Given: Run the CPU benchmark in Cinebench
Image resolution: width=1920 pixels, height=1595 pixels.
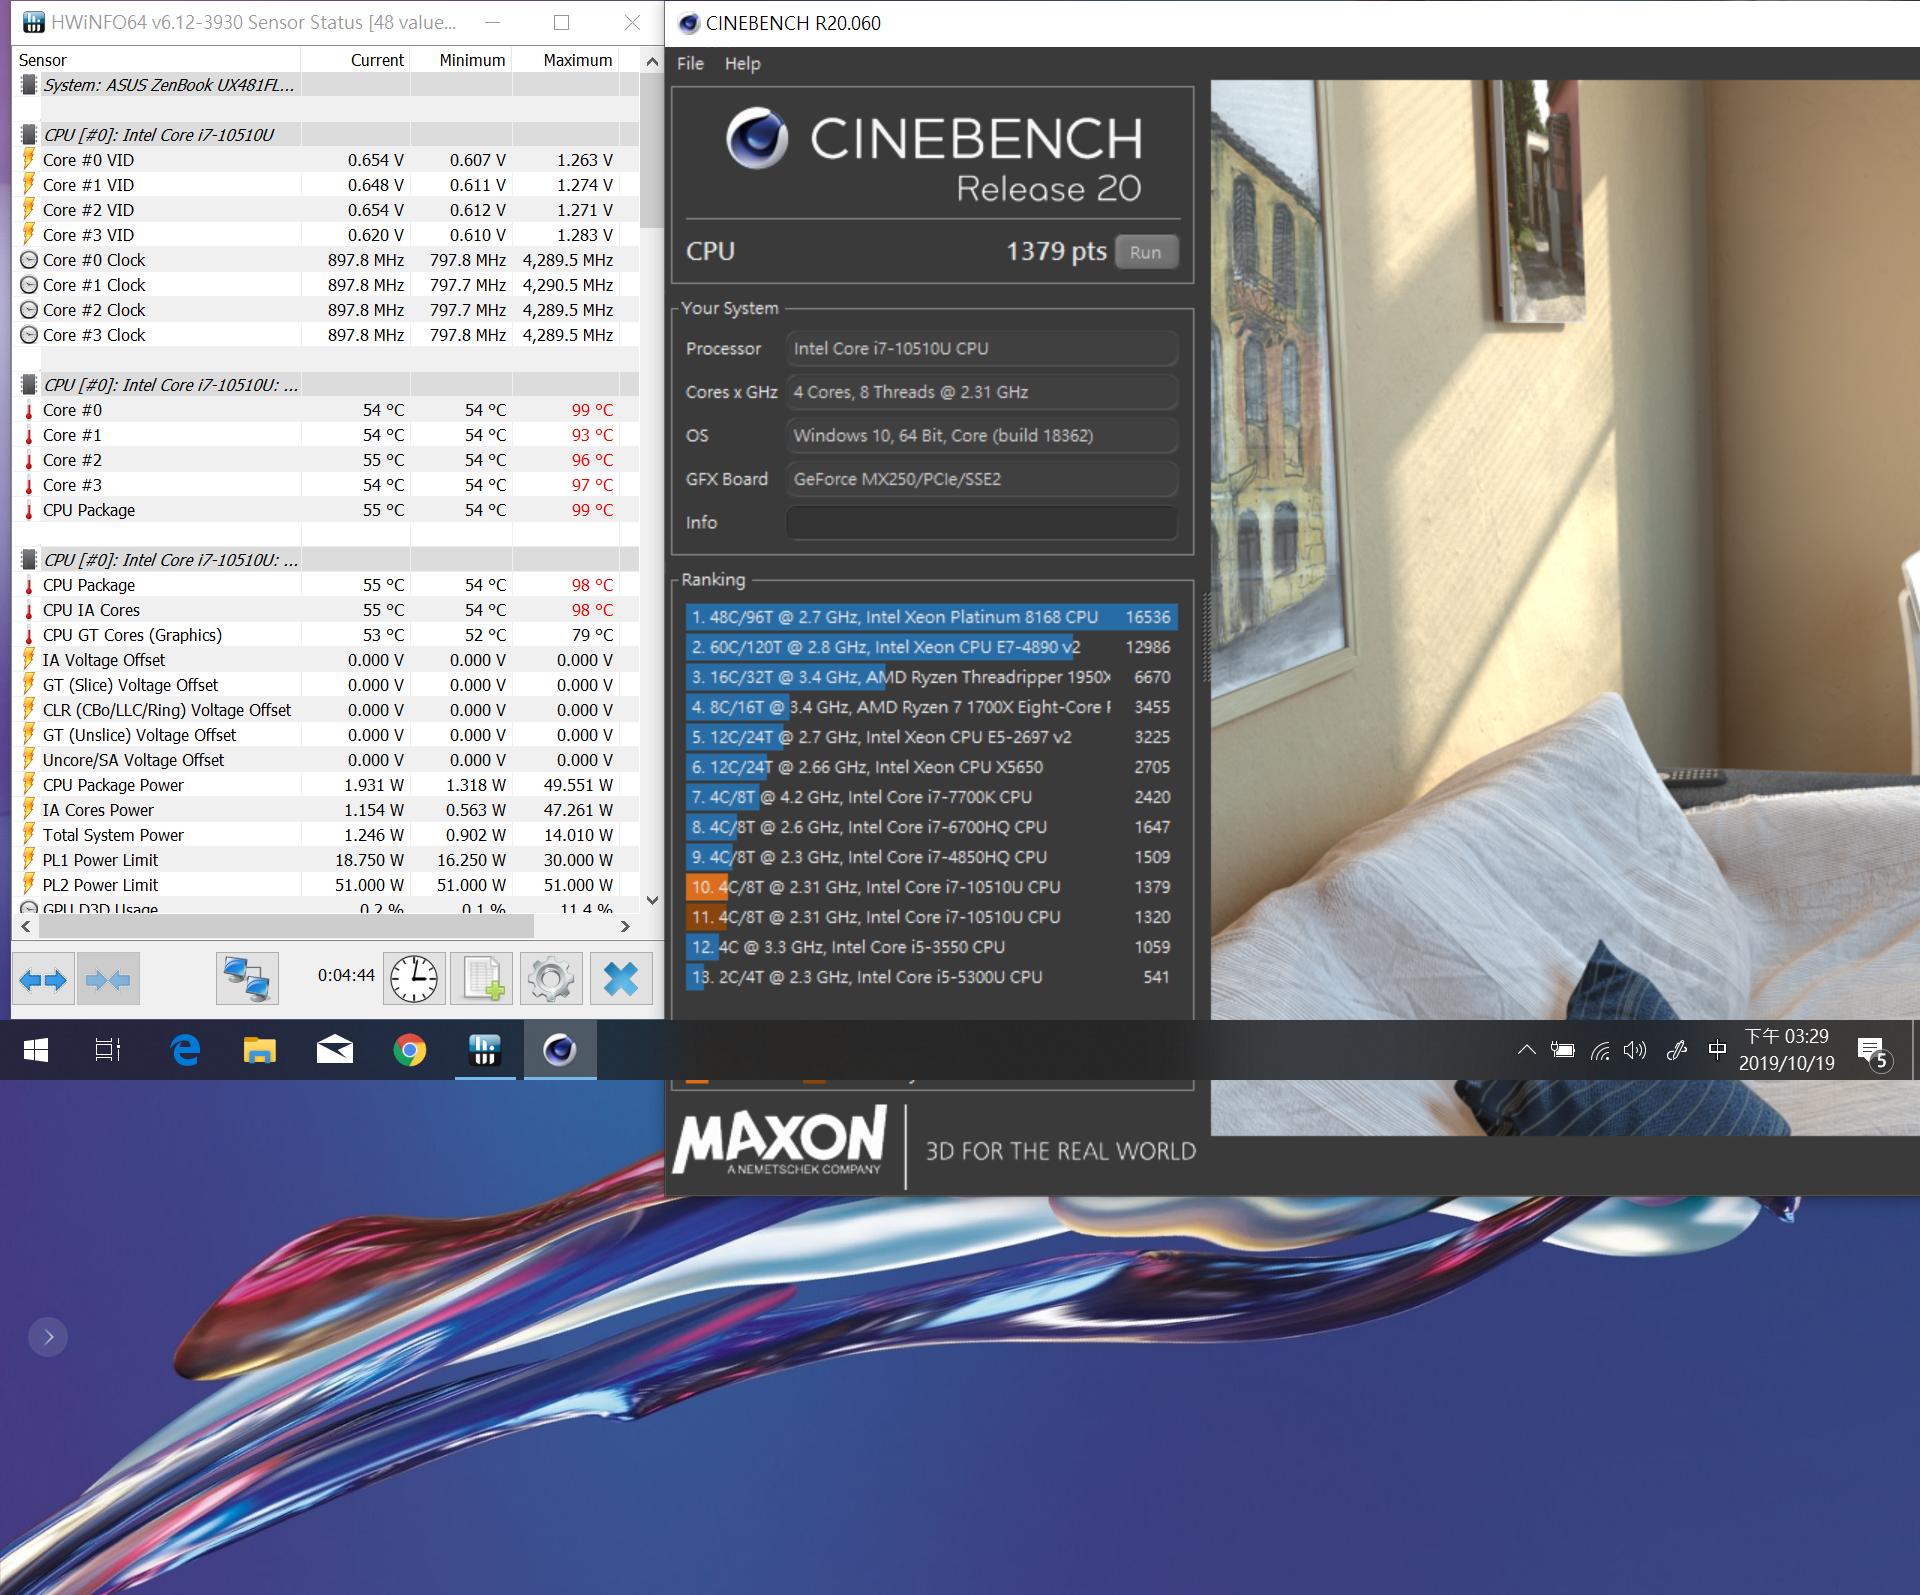Looking at the screenshot, I should coord(1146,252).
